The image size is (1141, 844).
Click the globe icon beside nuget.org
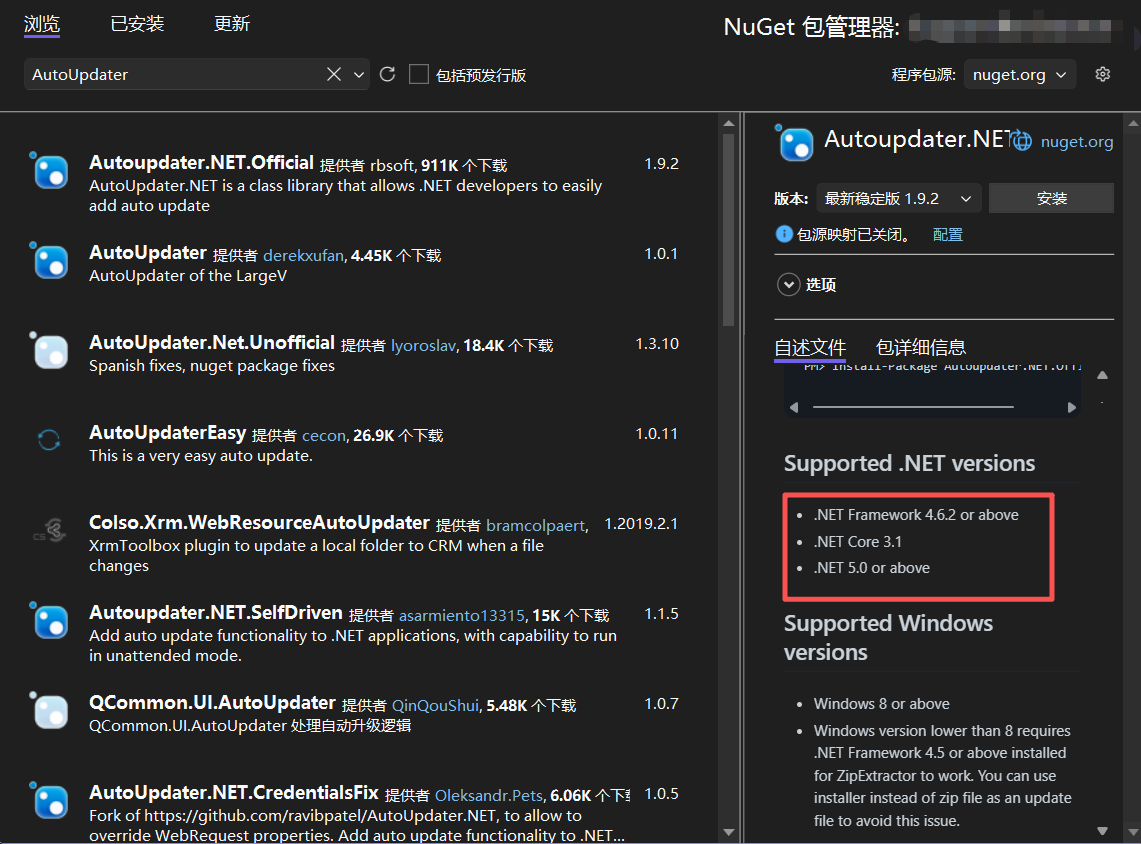(1022, 141)
